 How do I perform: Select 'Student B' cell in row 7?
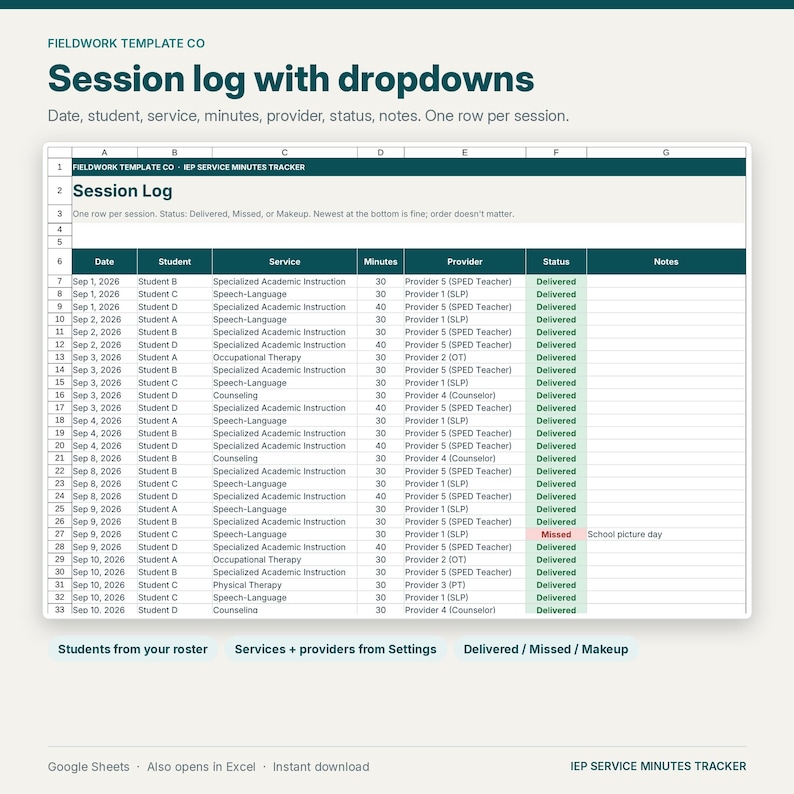click(x=175, y=282)
